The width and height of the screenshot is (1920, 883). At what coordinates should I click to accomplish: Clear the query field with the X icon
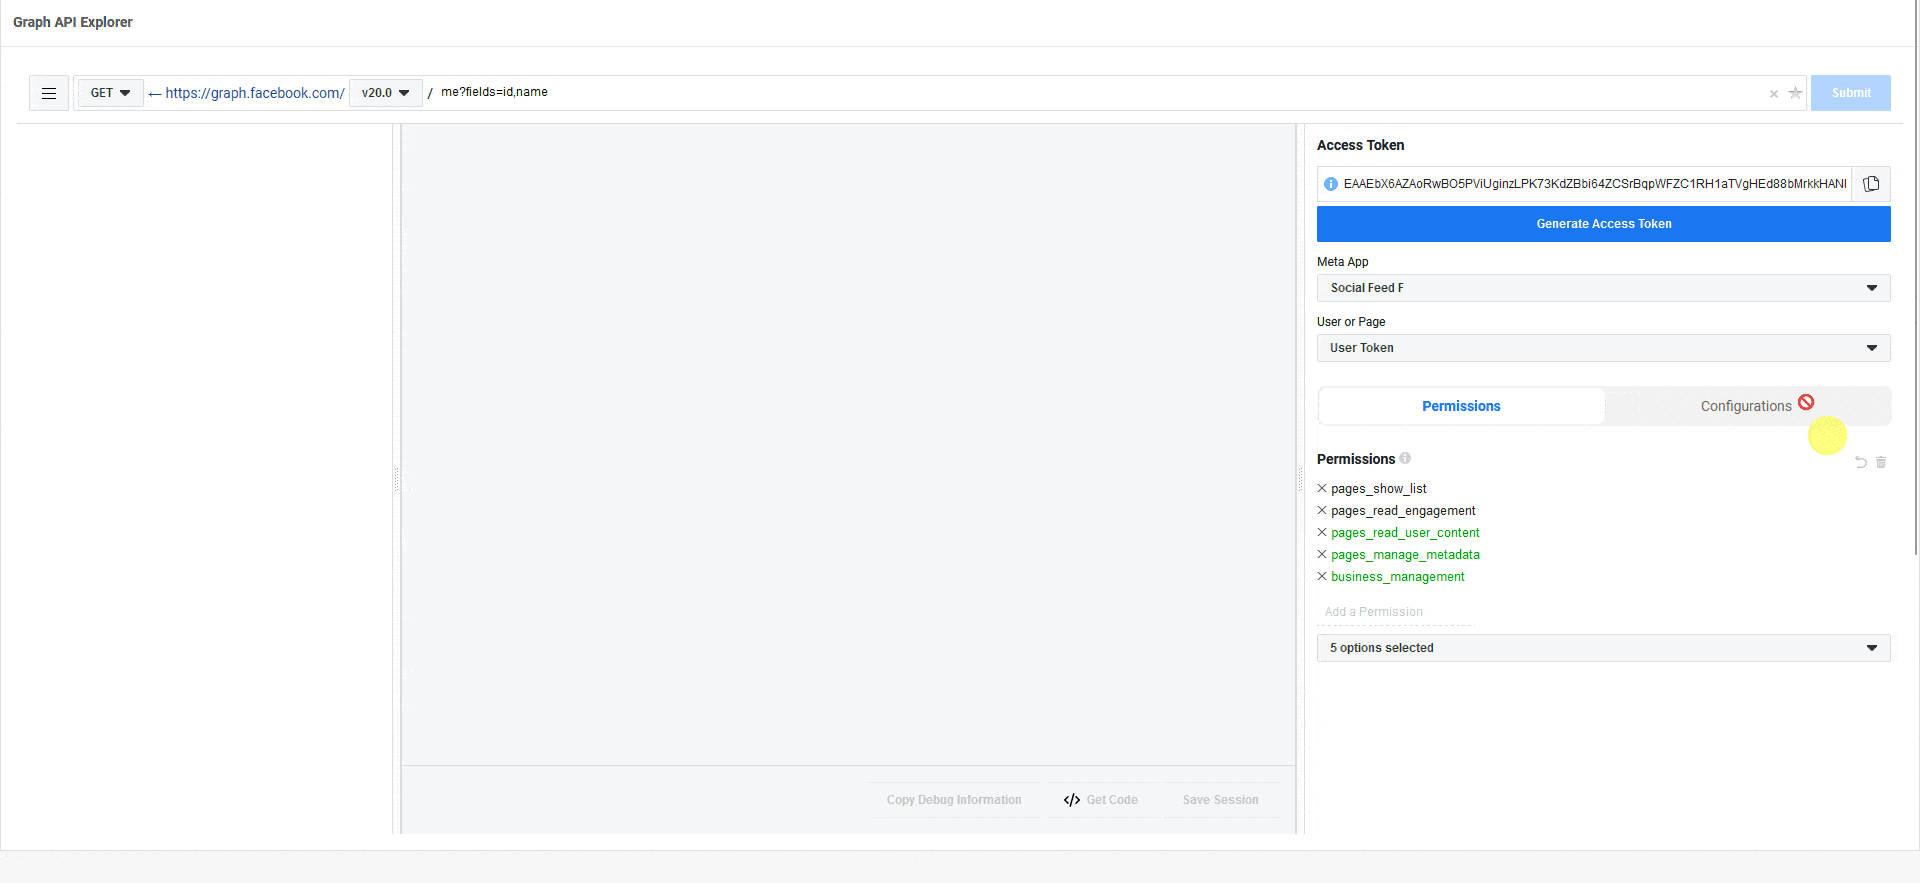[1774, 94]
